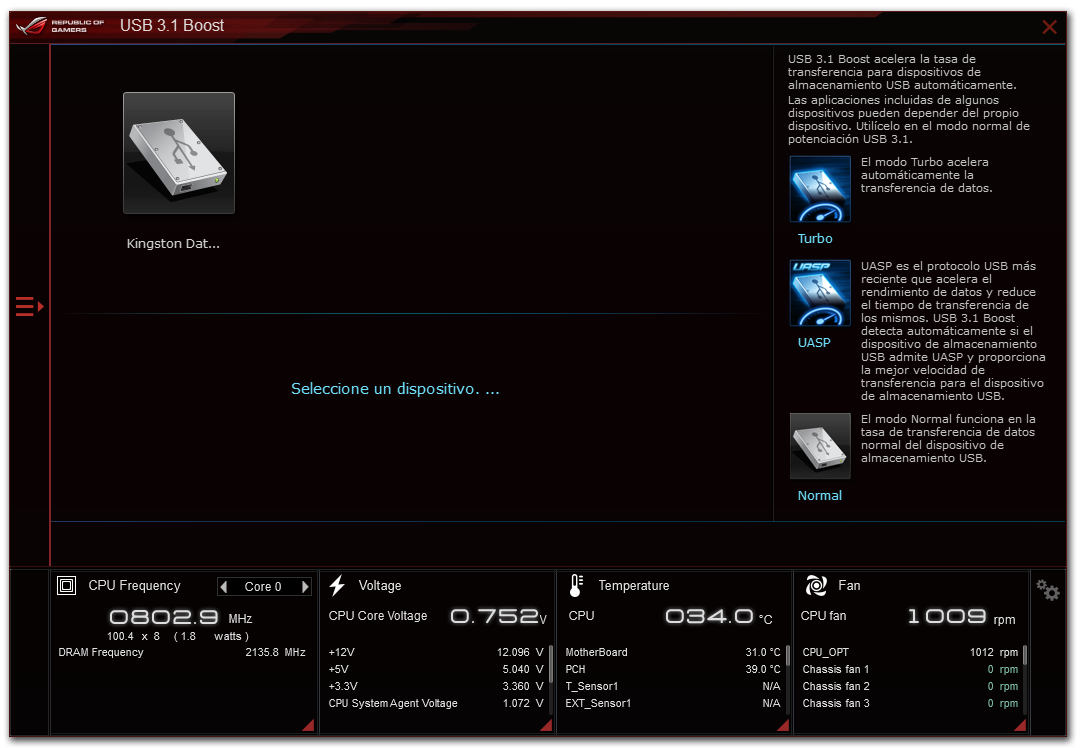Select the Kingston USB drive icon
The image size is (1081, 748).
(179, 153)
